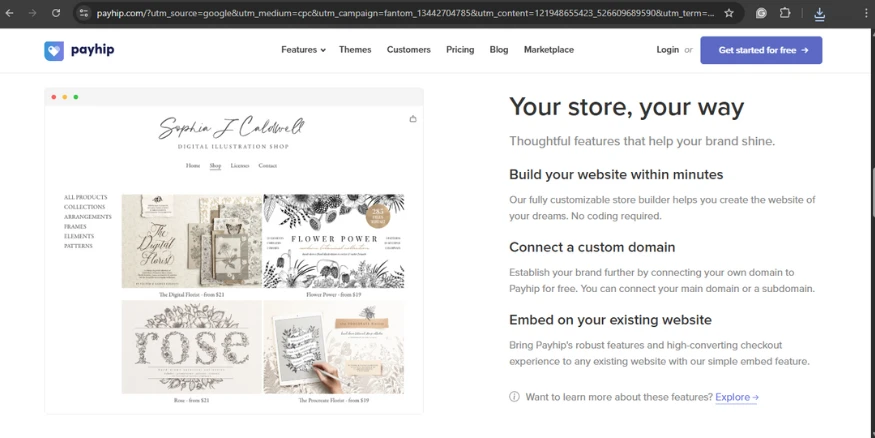The height and width of the screenshot is (438, 875).
Task: Select ARRANGEMENTS in preview sidebar
Action: pyautogui.click(x=88, y=216)
